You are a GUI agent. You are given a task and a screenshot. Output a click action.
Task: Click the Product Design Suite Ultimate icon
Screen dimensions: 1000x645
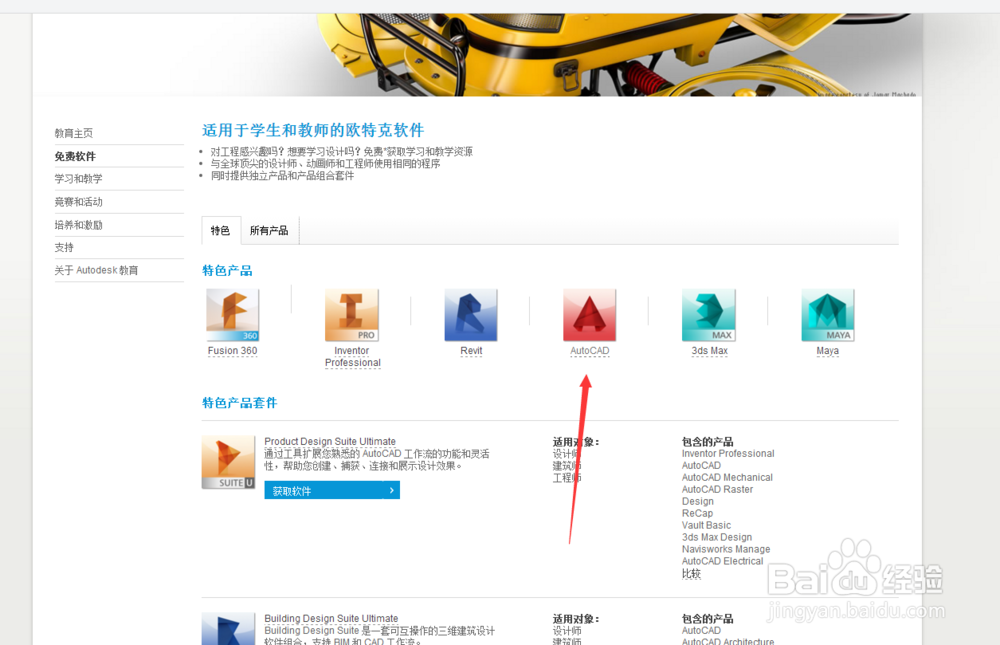(x=228, y=463)
